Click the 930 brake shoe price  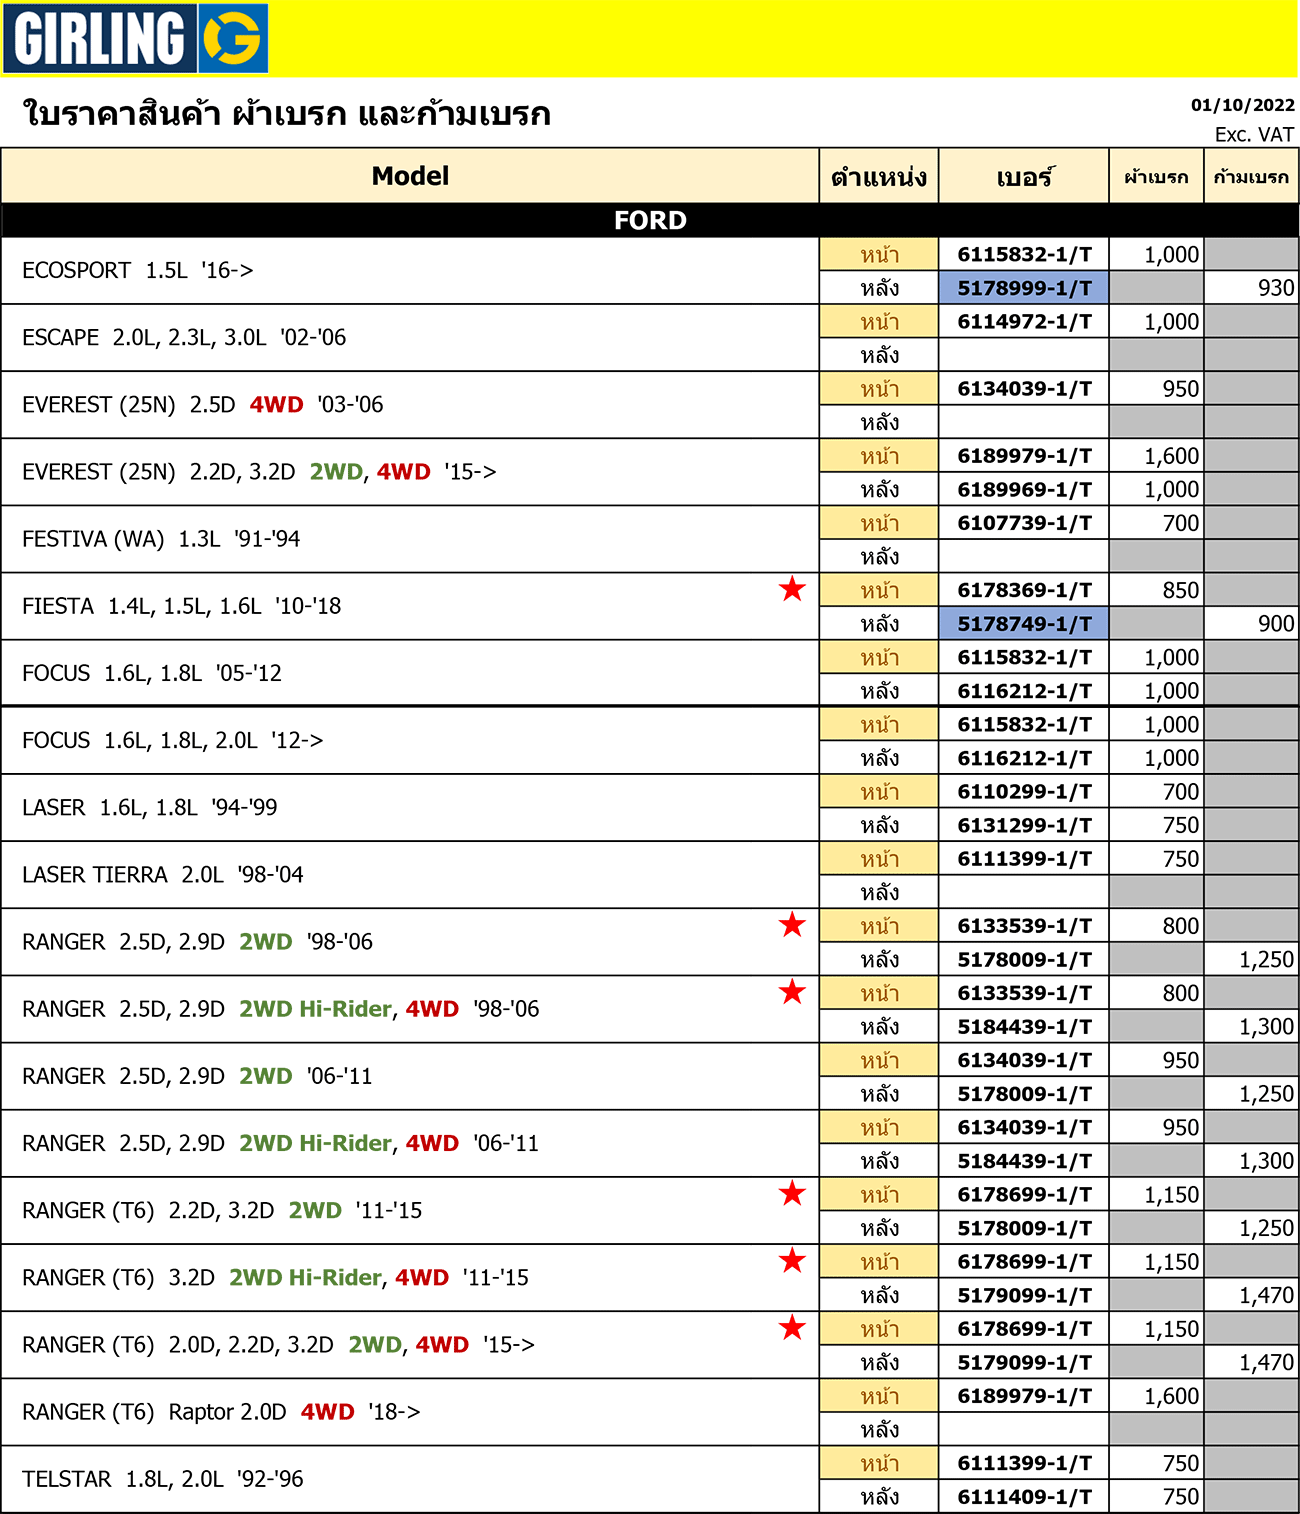(x=1251, y=288)
